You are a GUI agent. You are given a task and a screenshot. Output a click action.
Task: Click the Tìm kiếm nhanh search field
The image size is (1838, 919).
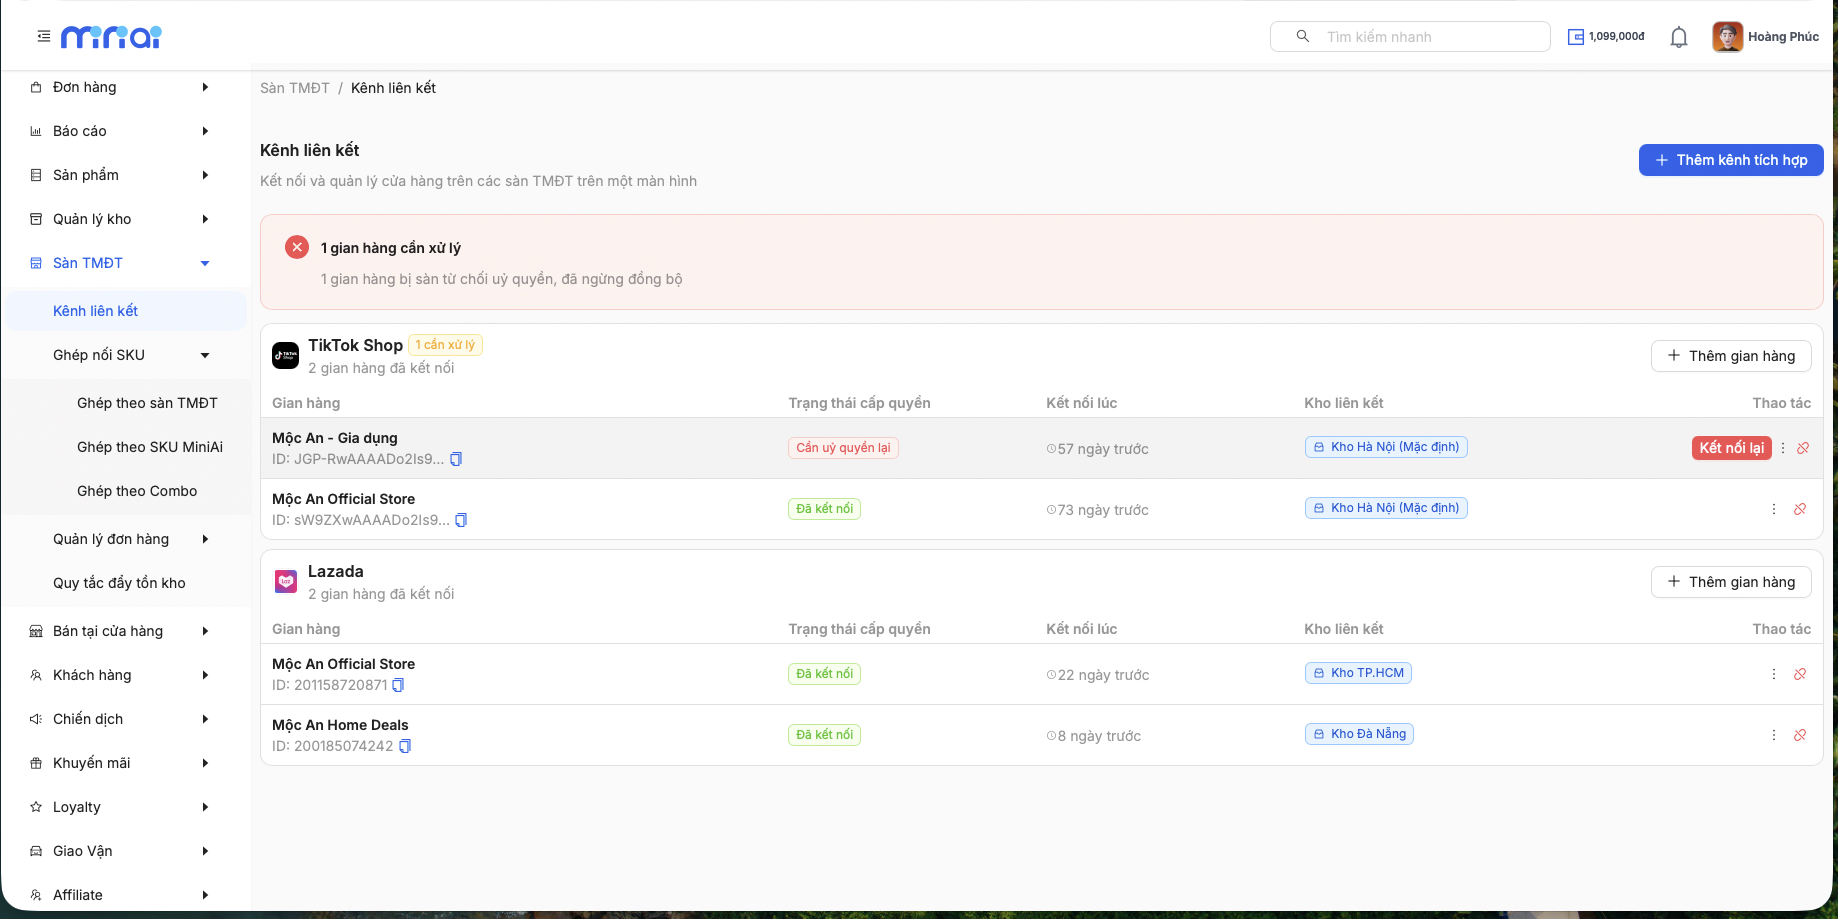click(x=1410, y=37)
